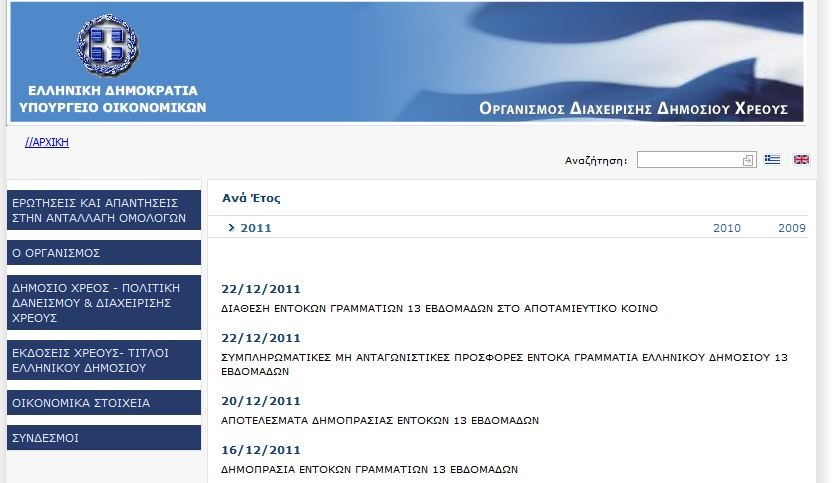Switch to English via the UK flag icon

pos(801,159)
